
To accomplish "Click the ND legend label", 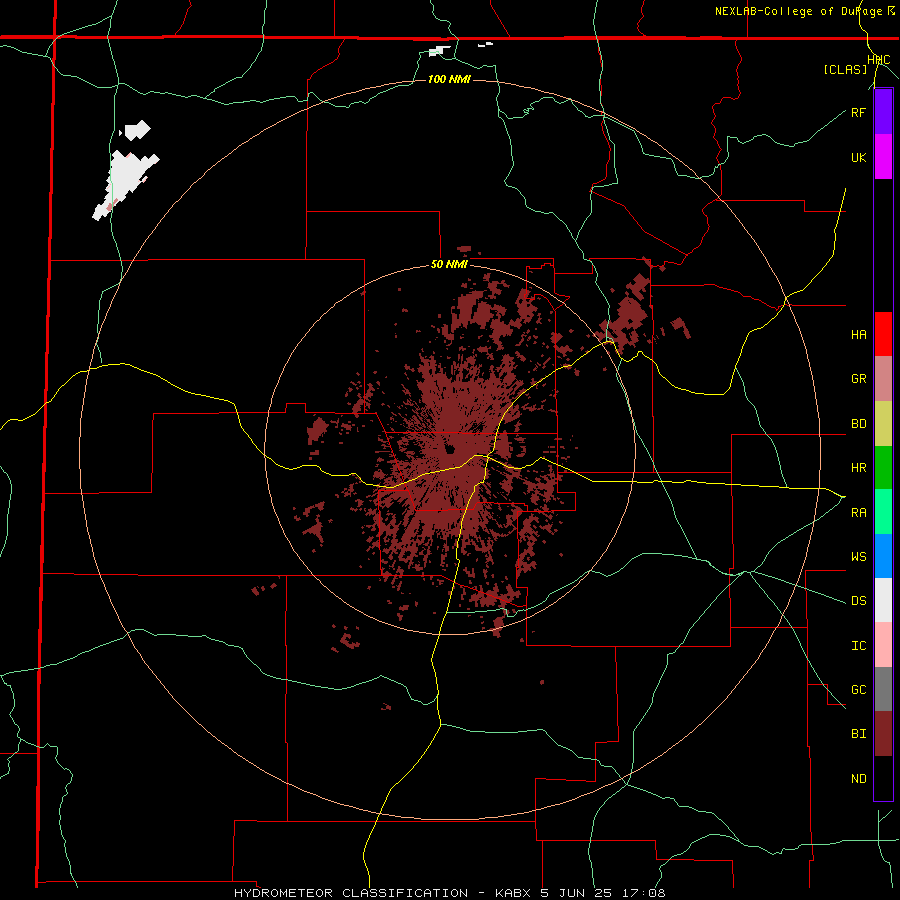I will (x=858, y=779).
